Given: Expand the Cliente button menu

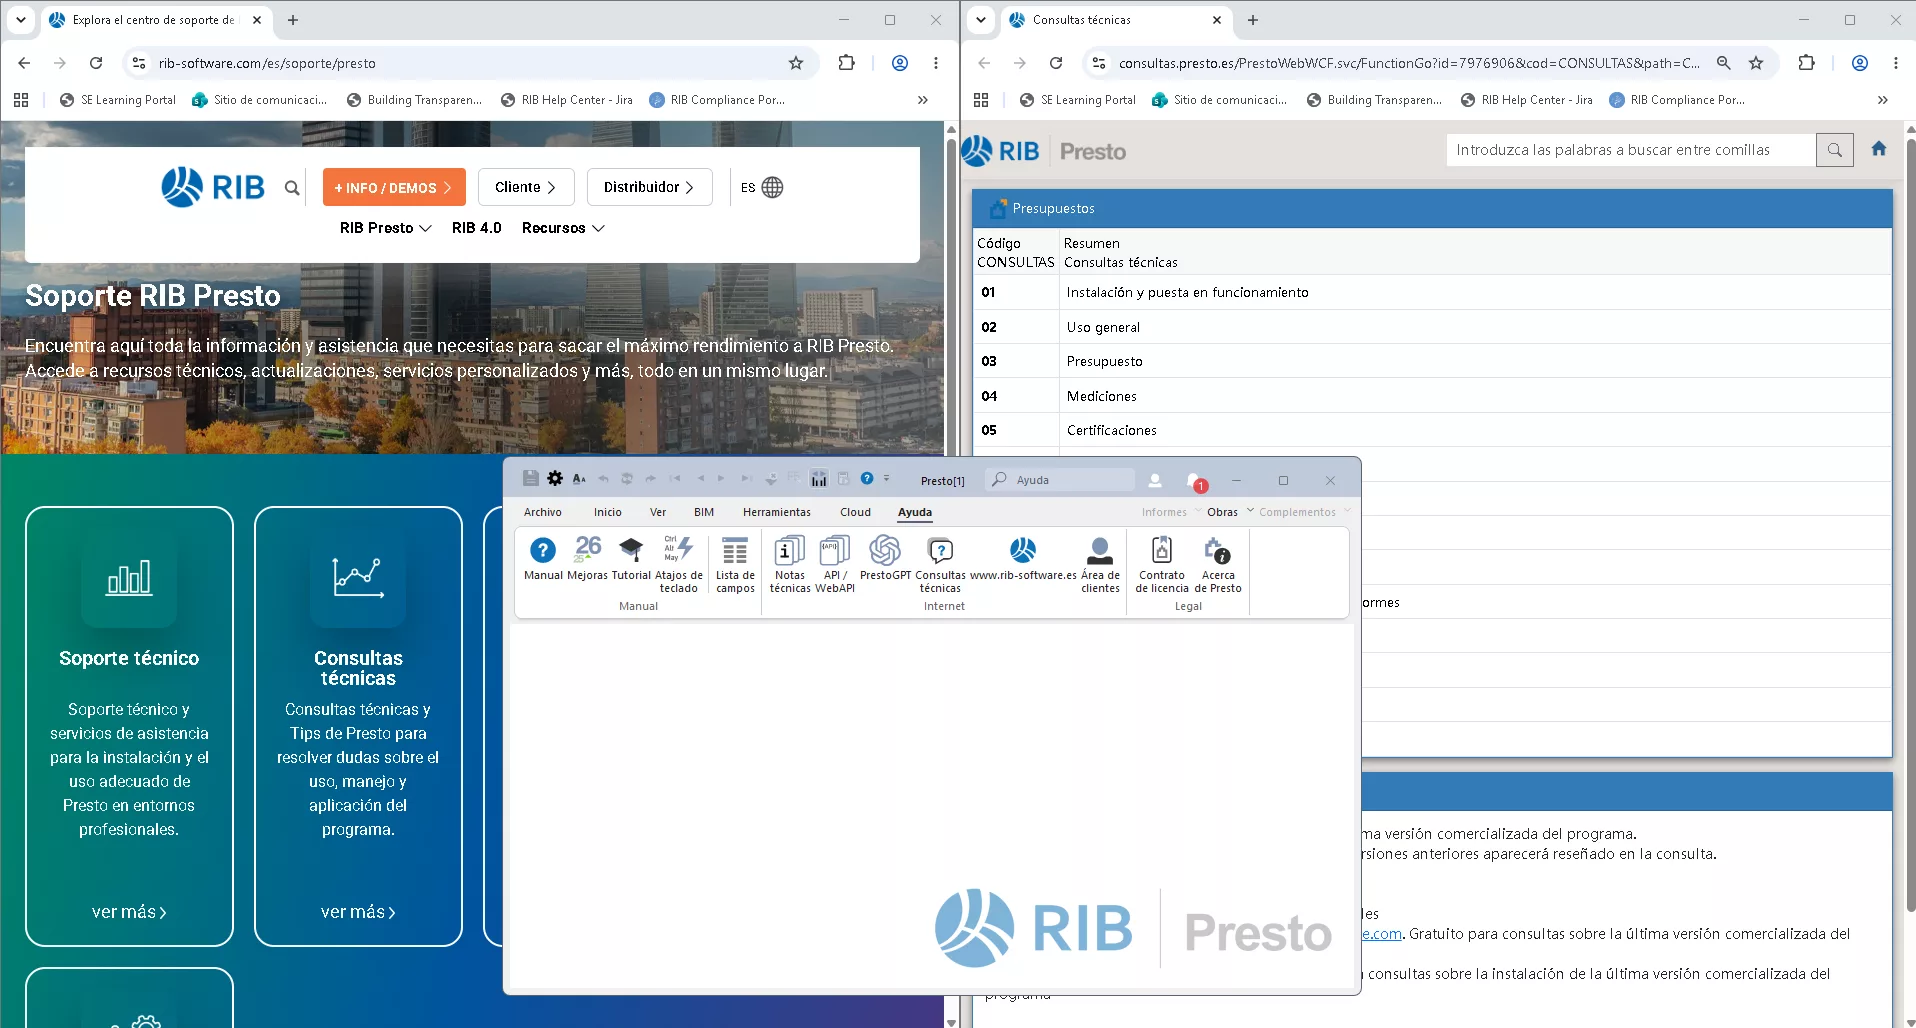Looking at the screenshot, I should click(x=525, y=187).
